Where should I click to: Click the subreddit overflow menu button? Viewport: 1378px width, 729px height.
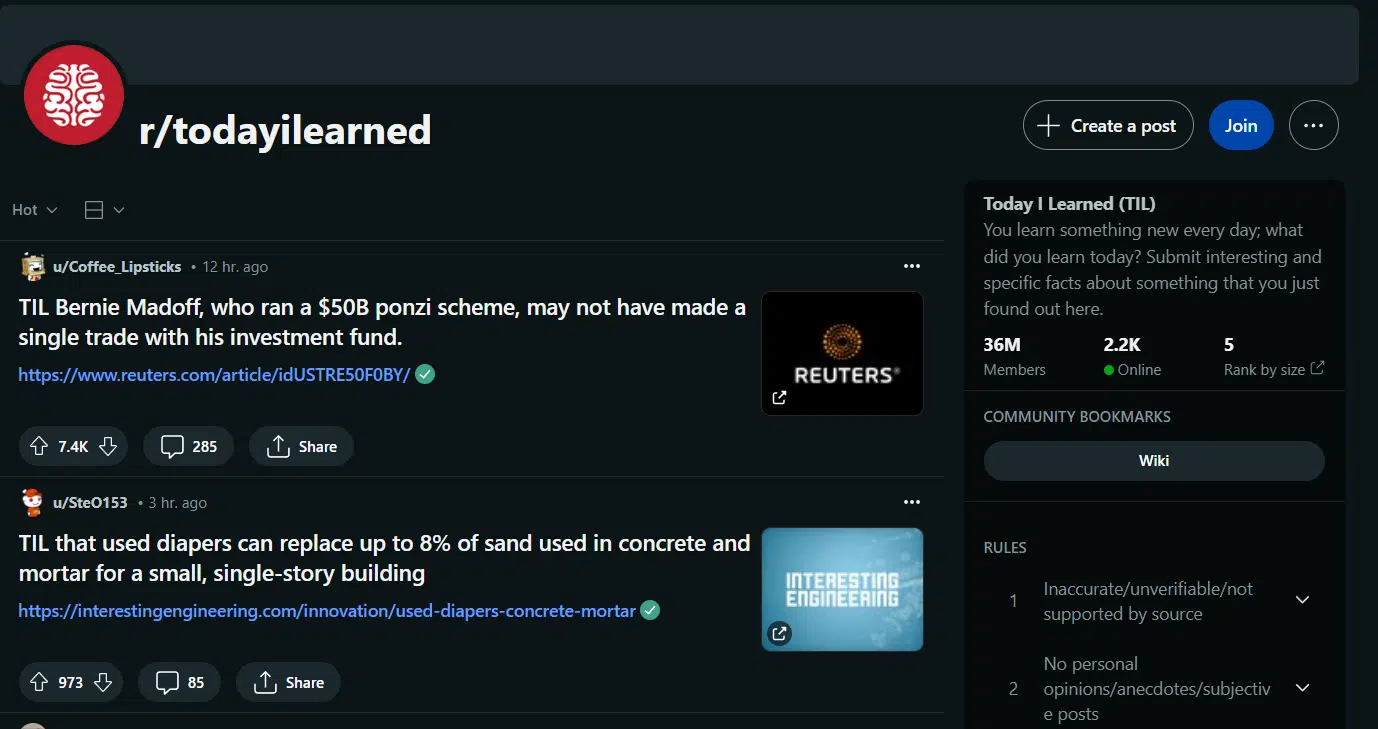pos(1313,126)
